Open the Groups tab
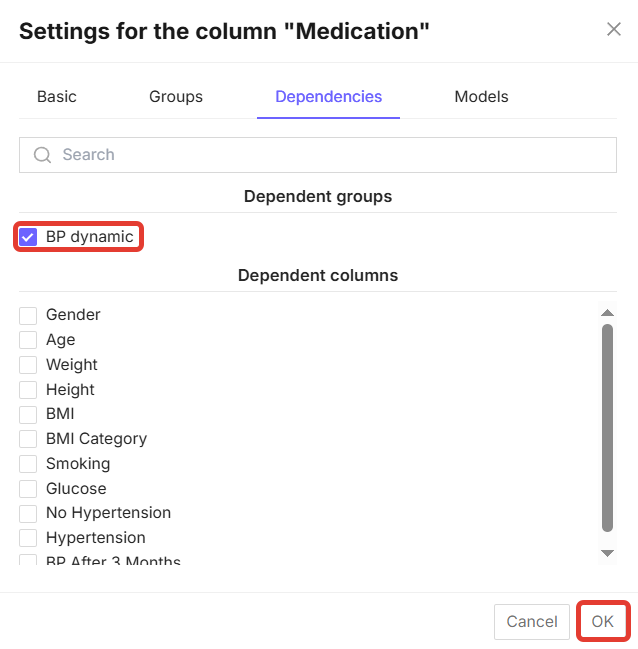The width and height of the screenshot is (638, 649). tap(176, 97)
